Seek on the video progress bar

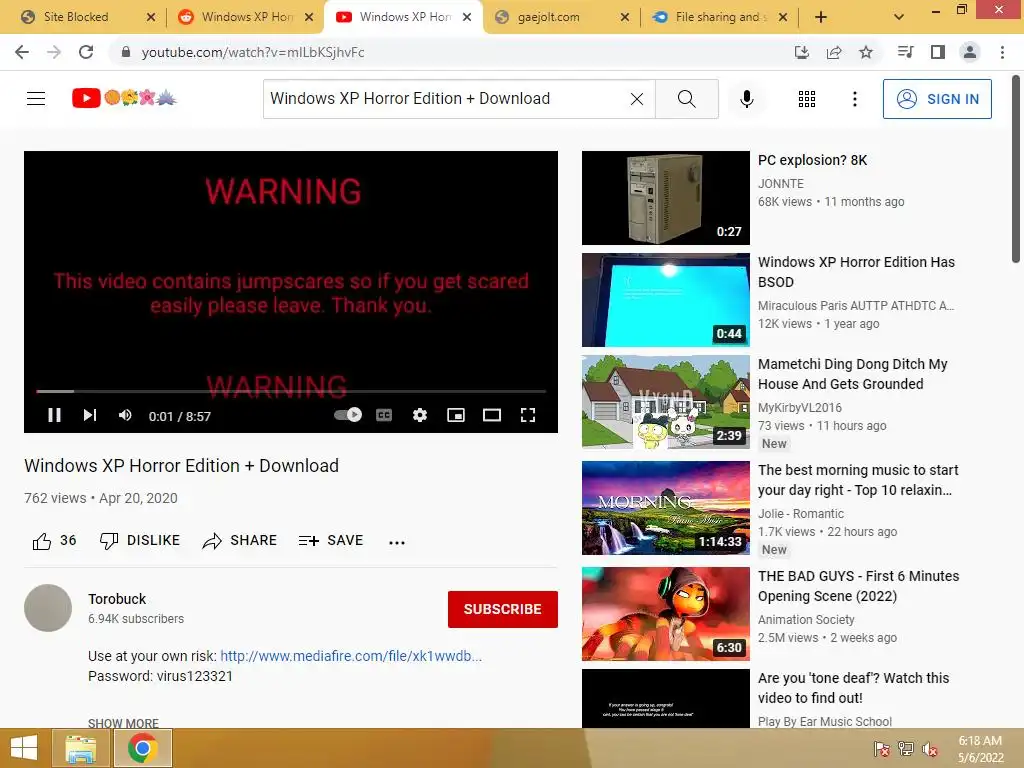[291, 391]
